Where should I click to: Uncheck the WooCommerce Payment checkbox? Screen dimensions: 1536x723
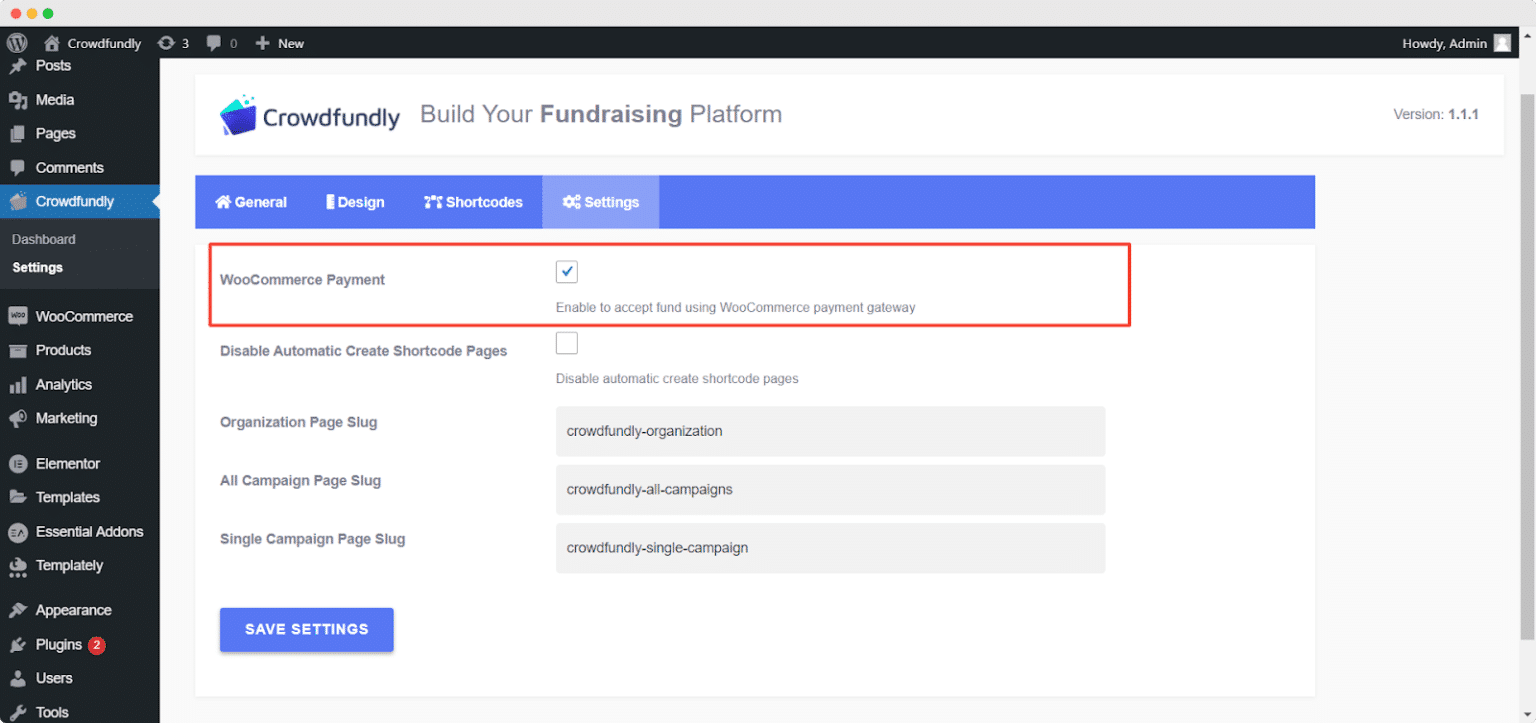[x=567, y=272]
